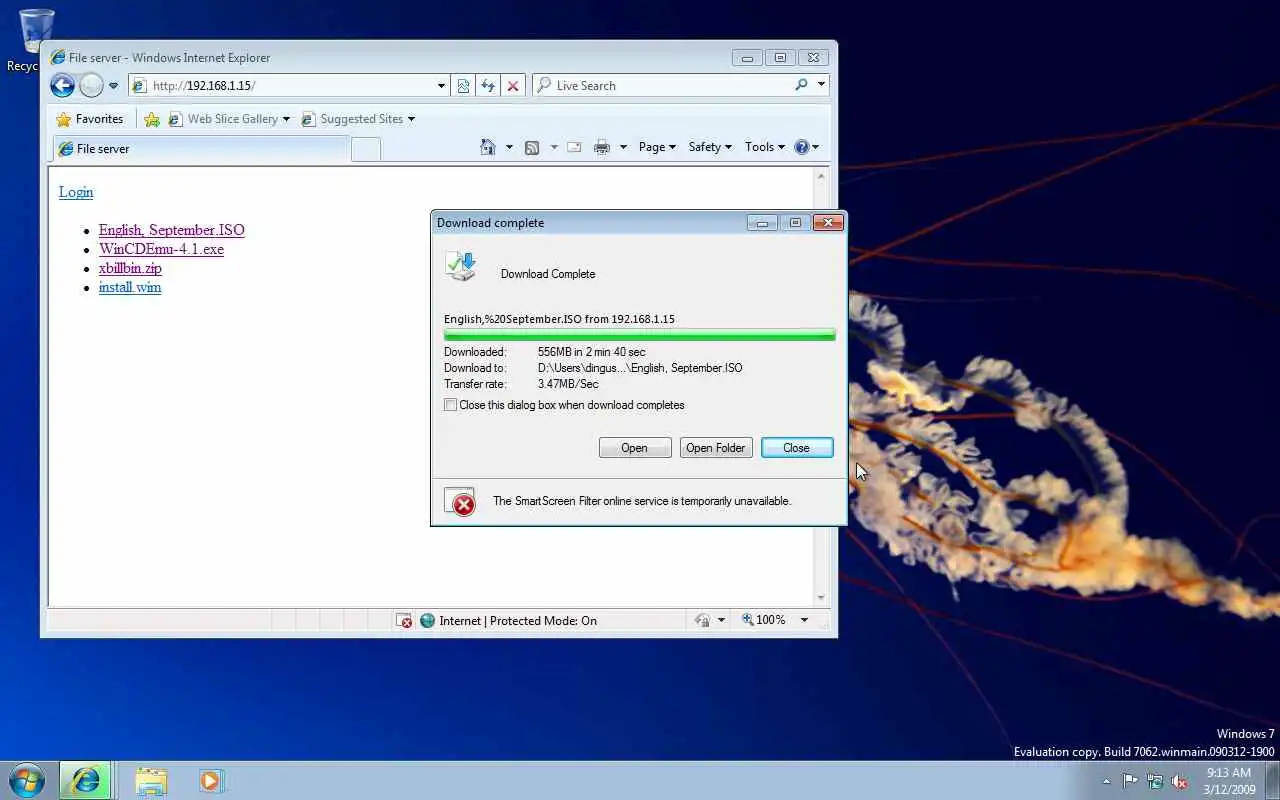This screenshot has height=800, width=1280.
Task: Select the File server tab
Action: pos(200,149)
